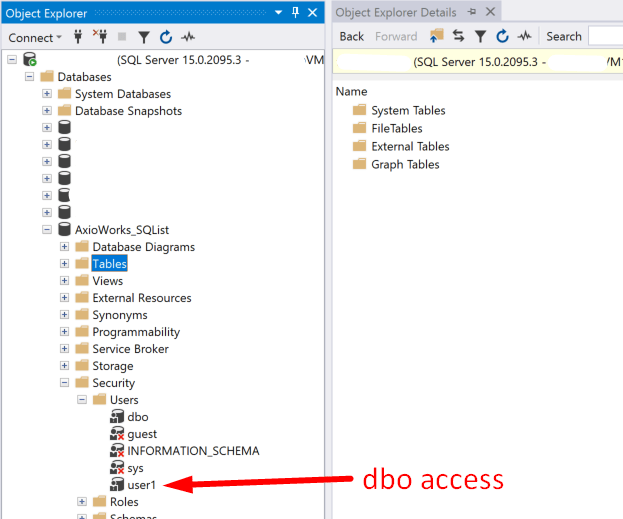
Task: Select the Security tree item
Action: tap(114, 383)
